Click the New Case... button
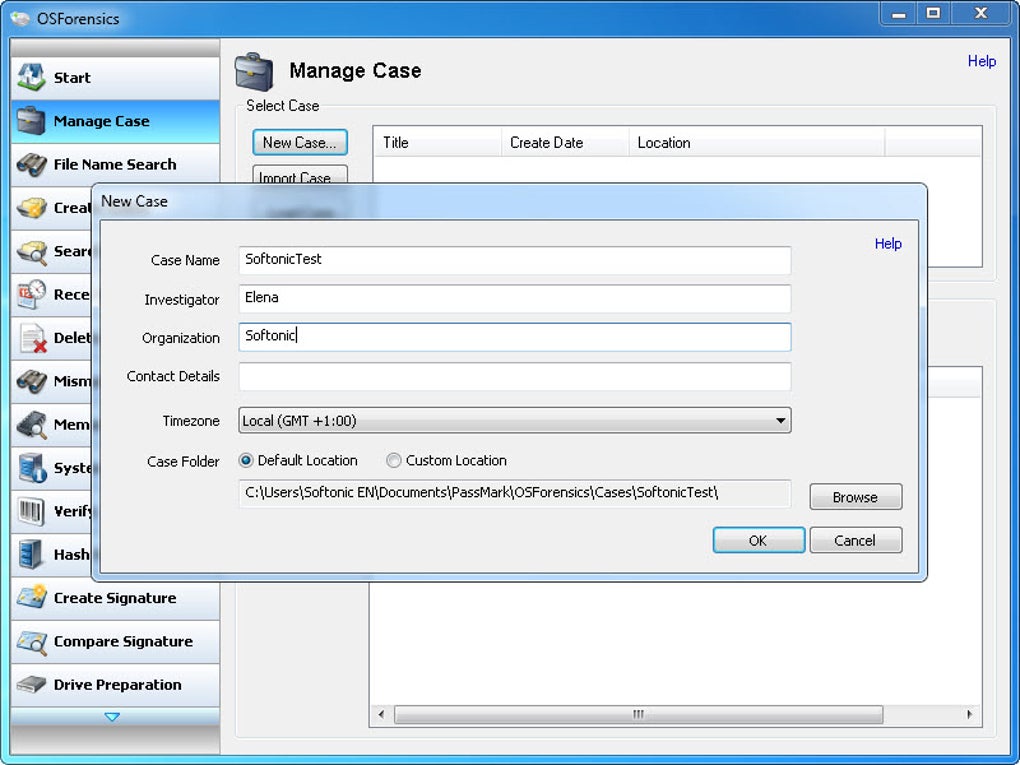This screenshot has width=1020, height=765. [x=300, y=142]
